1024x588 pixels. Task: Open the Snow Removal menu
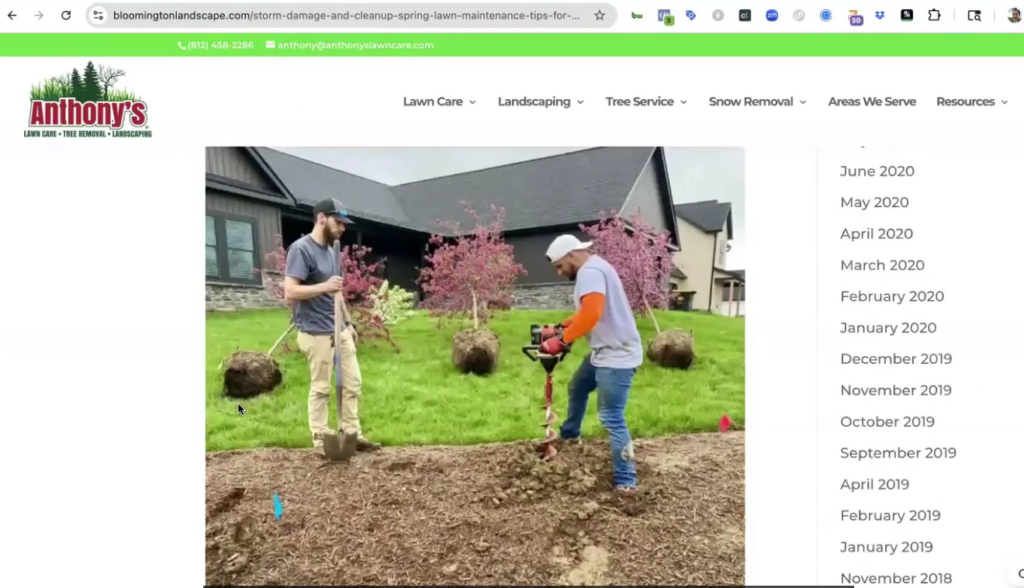point(757,102)
